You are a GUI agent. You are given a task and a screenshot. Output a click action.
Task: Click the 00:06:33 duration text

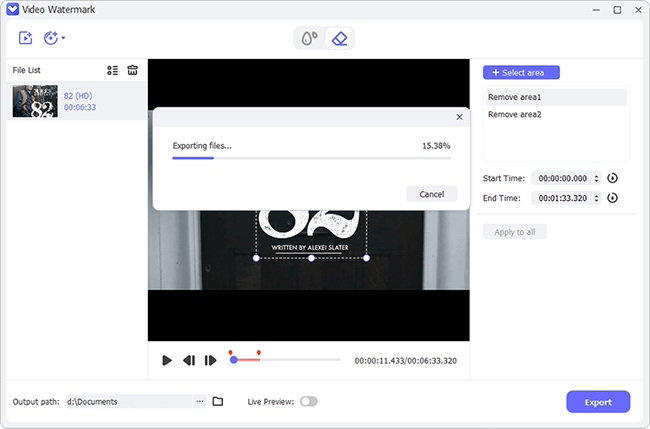[80, 107]
